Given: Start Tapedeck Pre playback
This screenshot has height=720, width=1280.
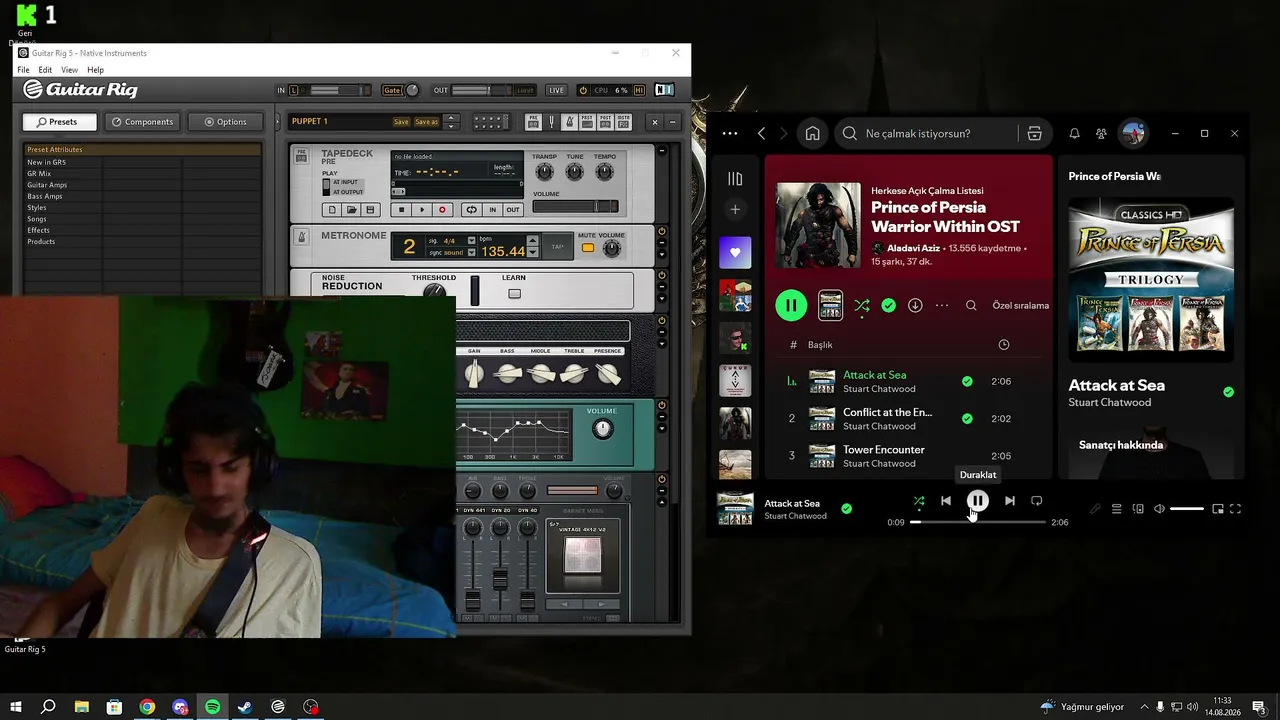Looking at the screenshot, I should tap(422, 210).
